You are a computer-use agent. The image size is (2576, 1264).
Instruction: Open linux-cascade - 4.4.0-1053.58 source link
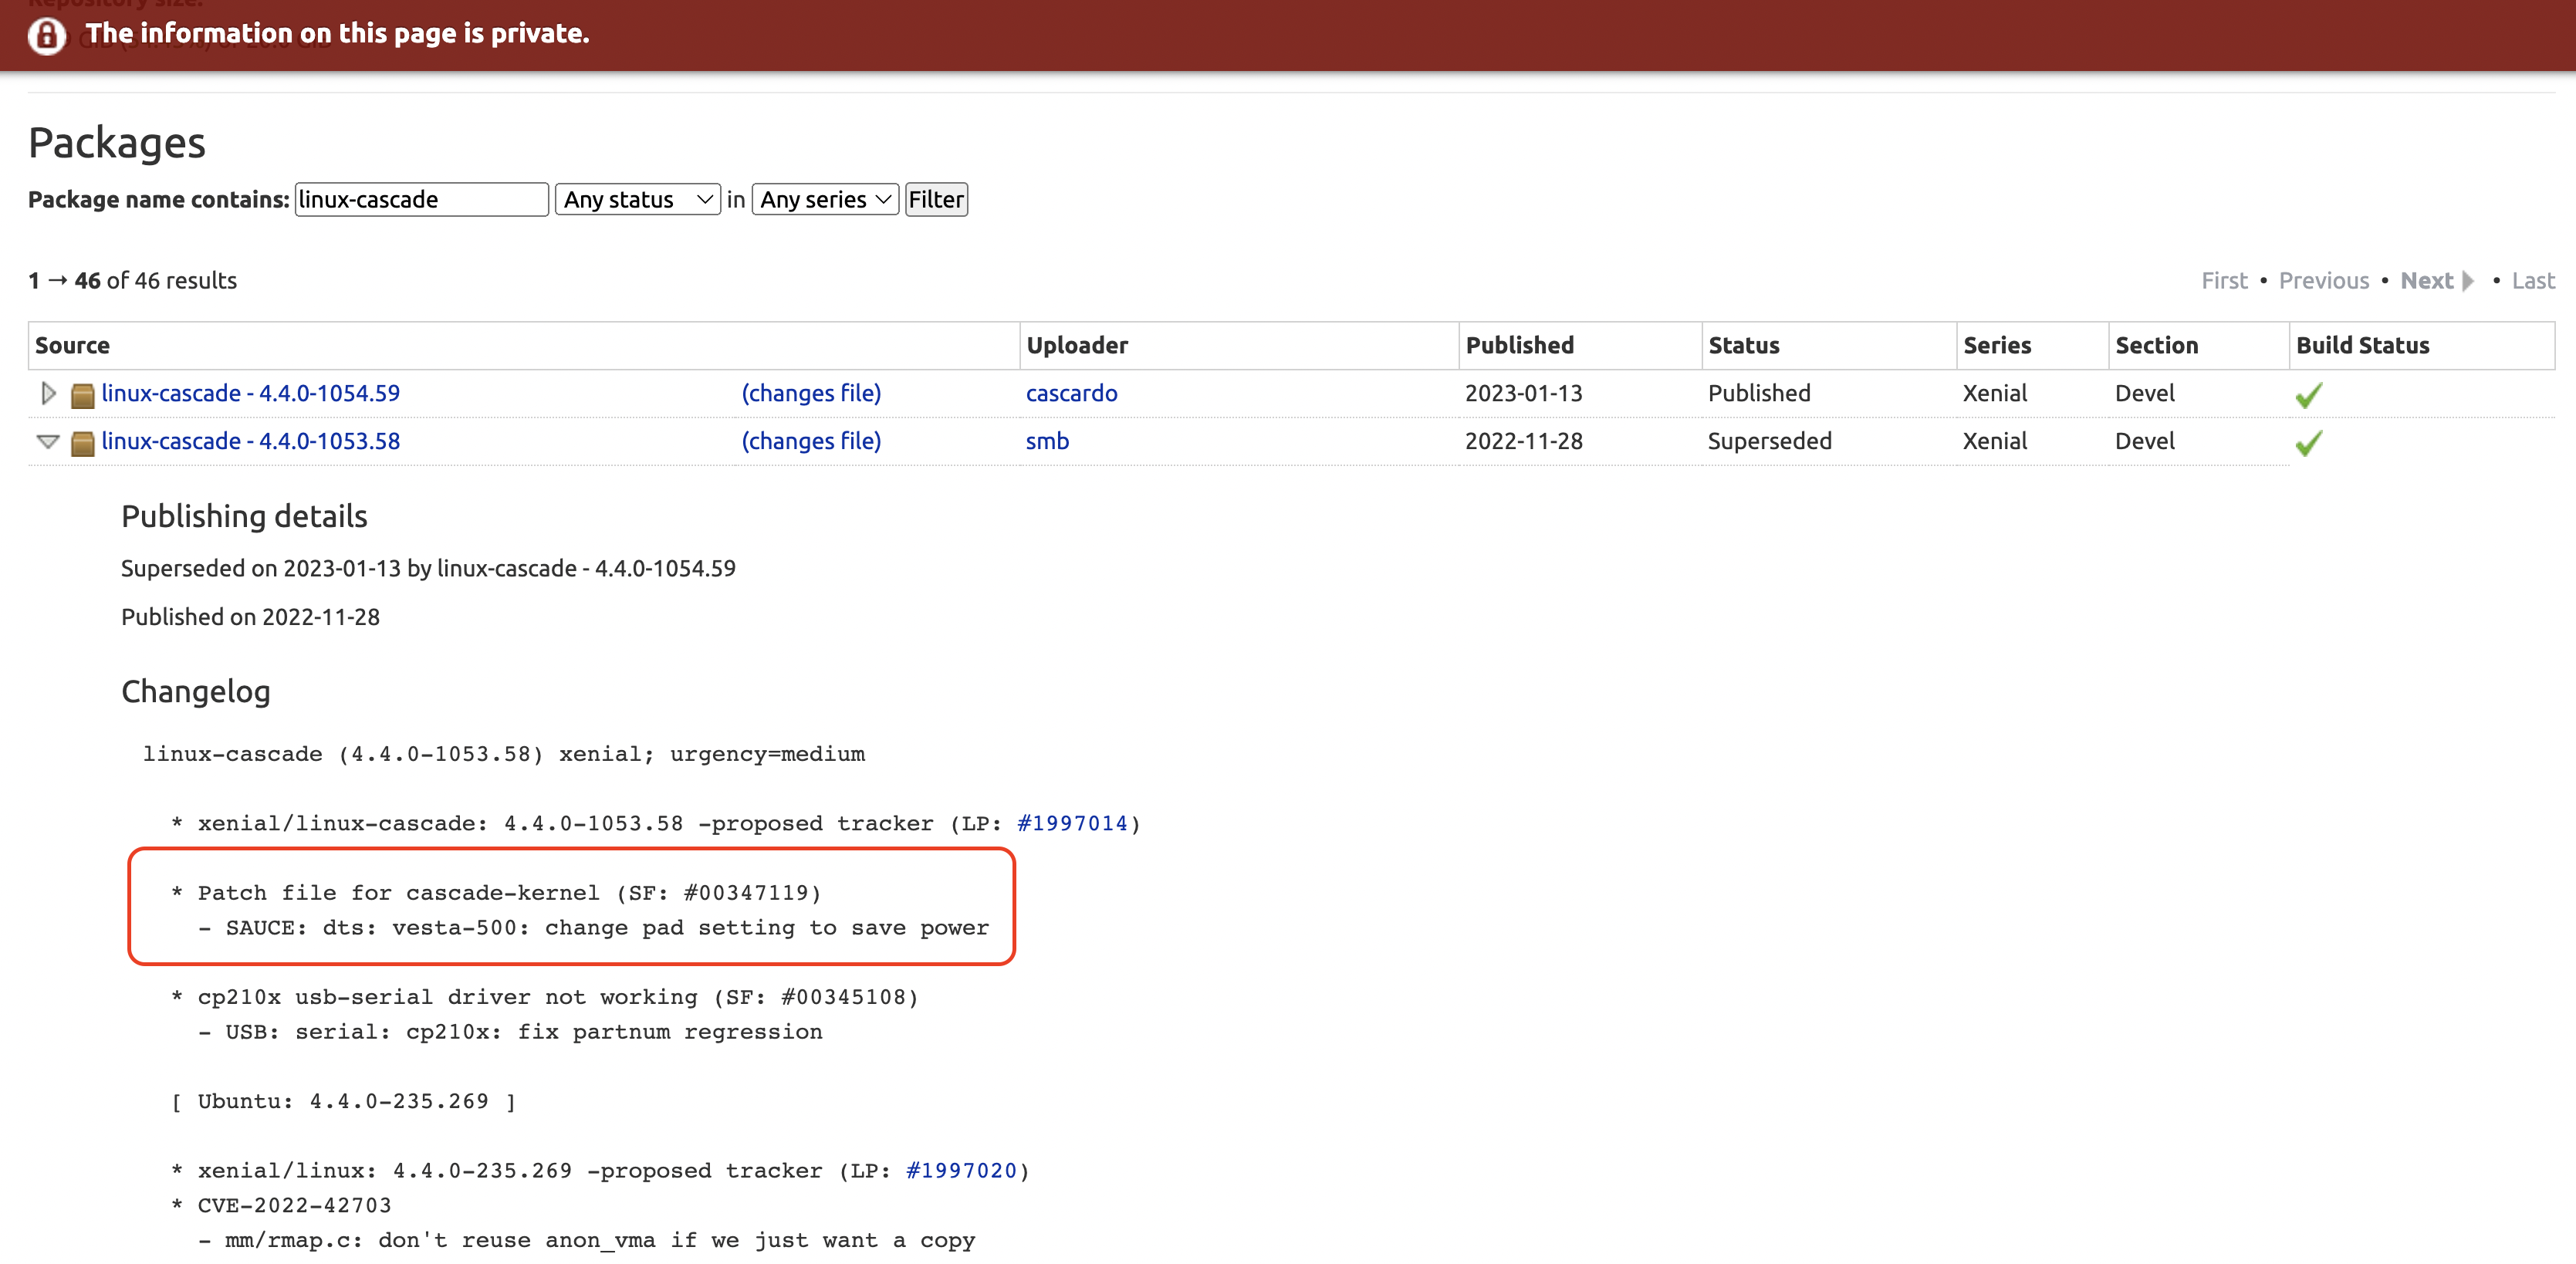(250, 441)
